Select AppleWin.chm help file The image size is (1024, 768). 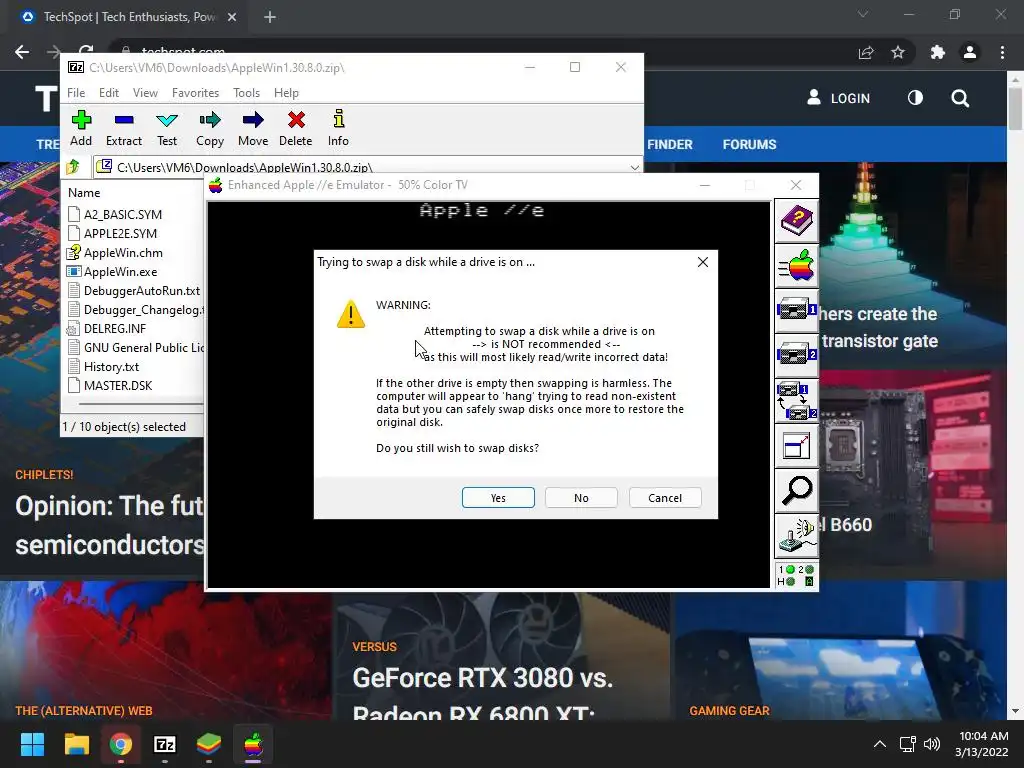pyautogui.click(x=123, y=253)
